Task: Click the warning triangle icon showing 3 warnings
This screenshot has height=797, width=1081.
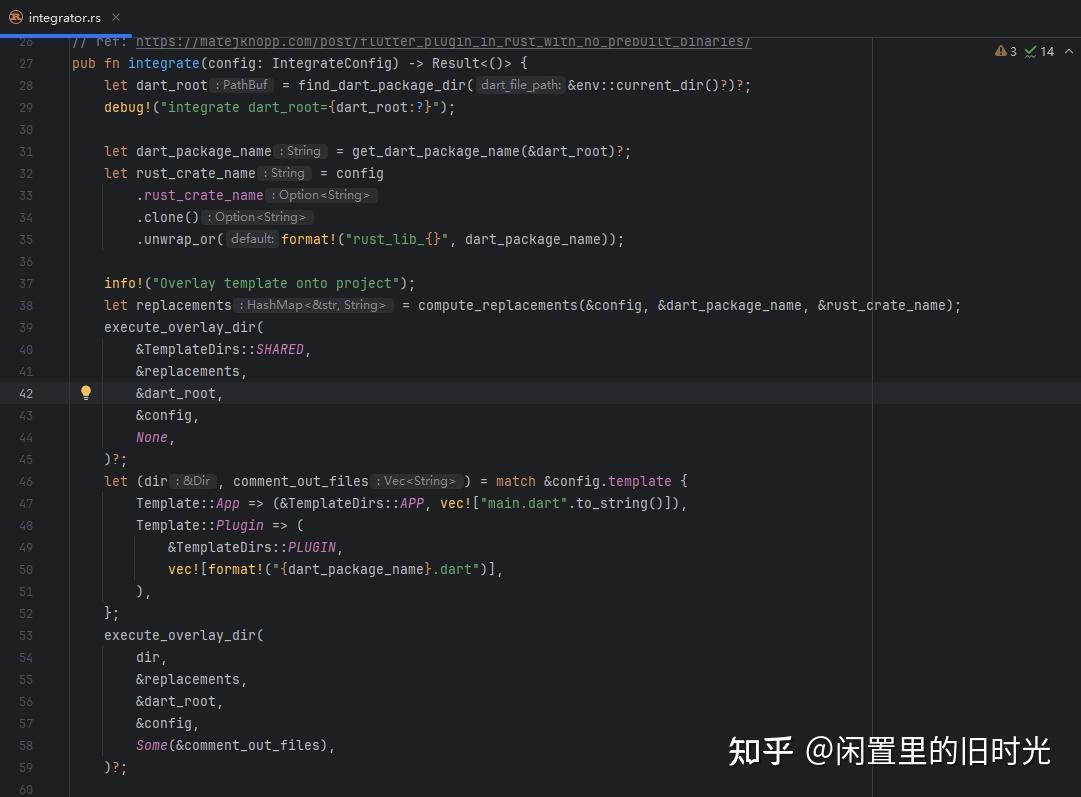Action: pyautogui.click(x=999, y=51)
